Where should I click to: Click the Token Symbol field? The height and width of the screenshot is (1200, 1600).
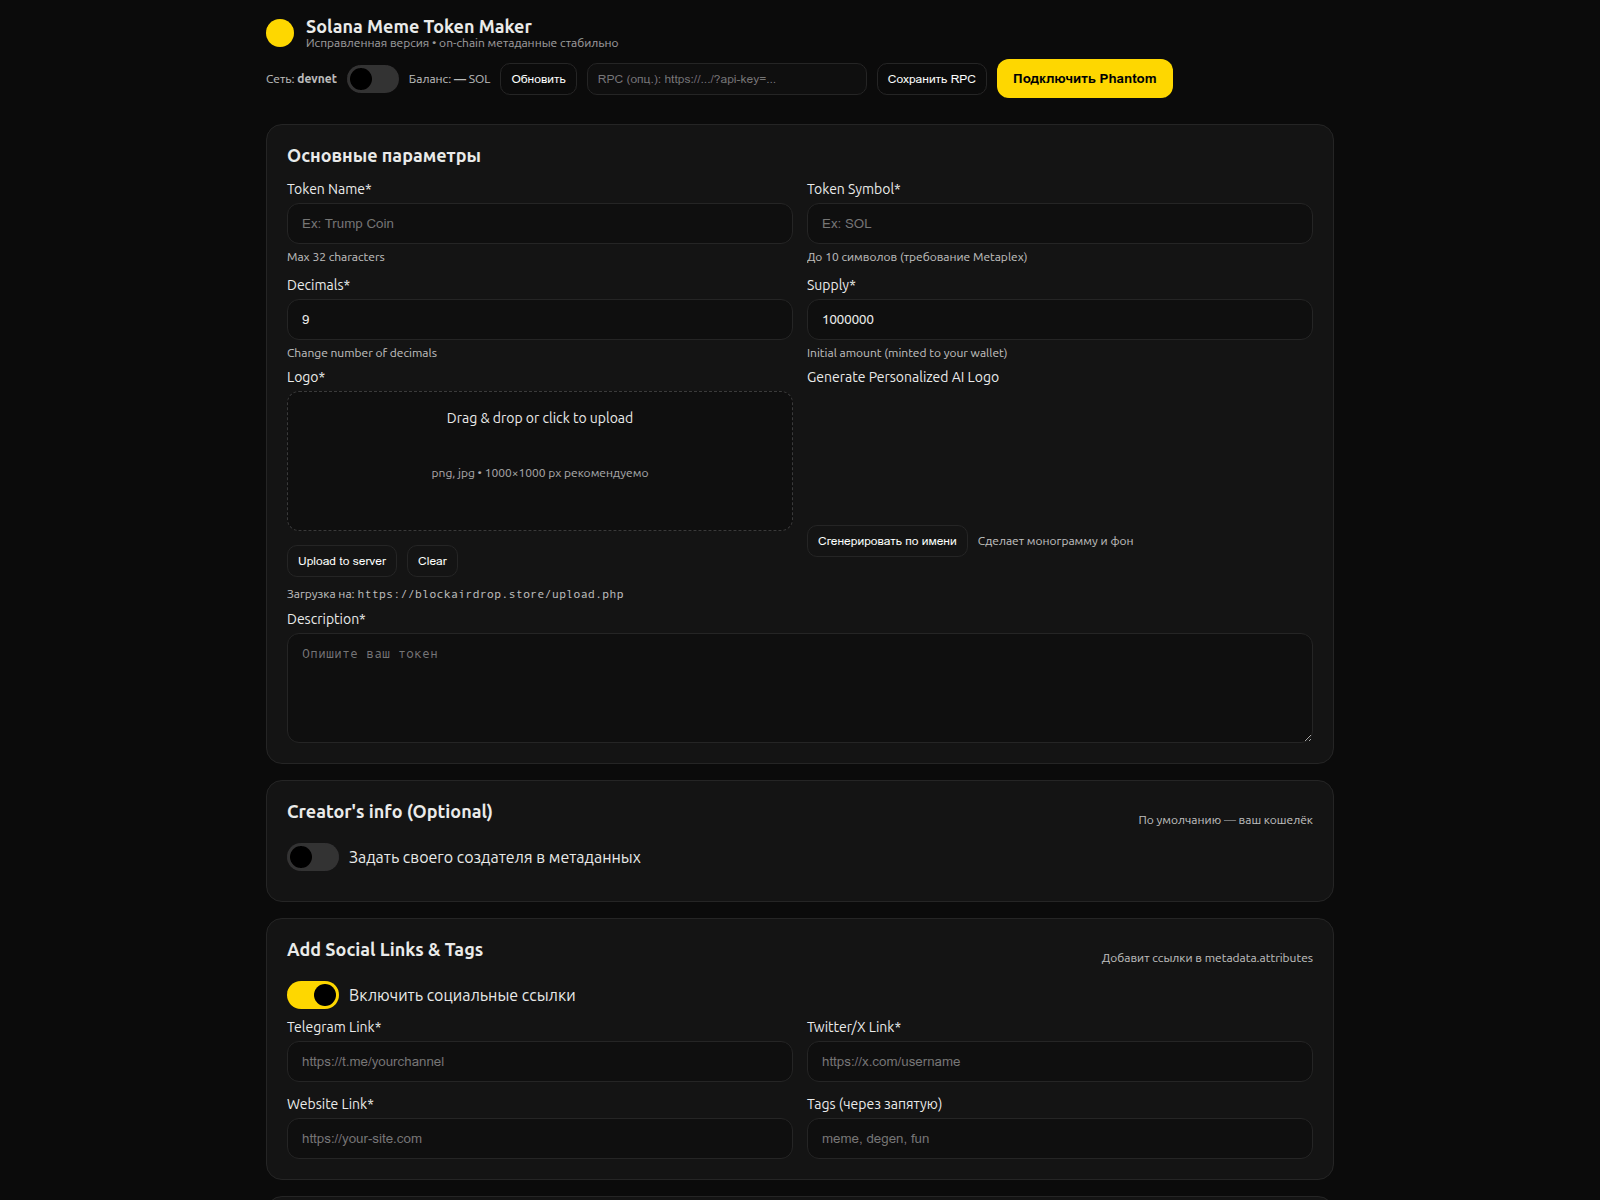pos(1059,223)
